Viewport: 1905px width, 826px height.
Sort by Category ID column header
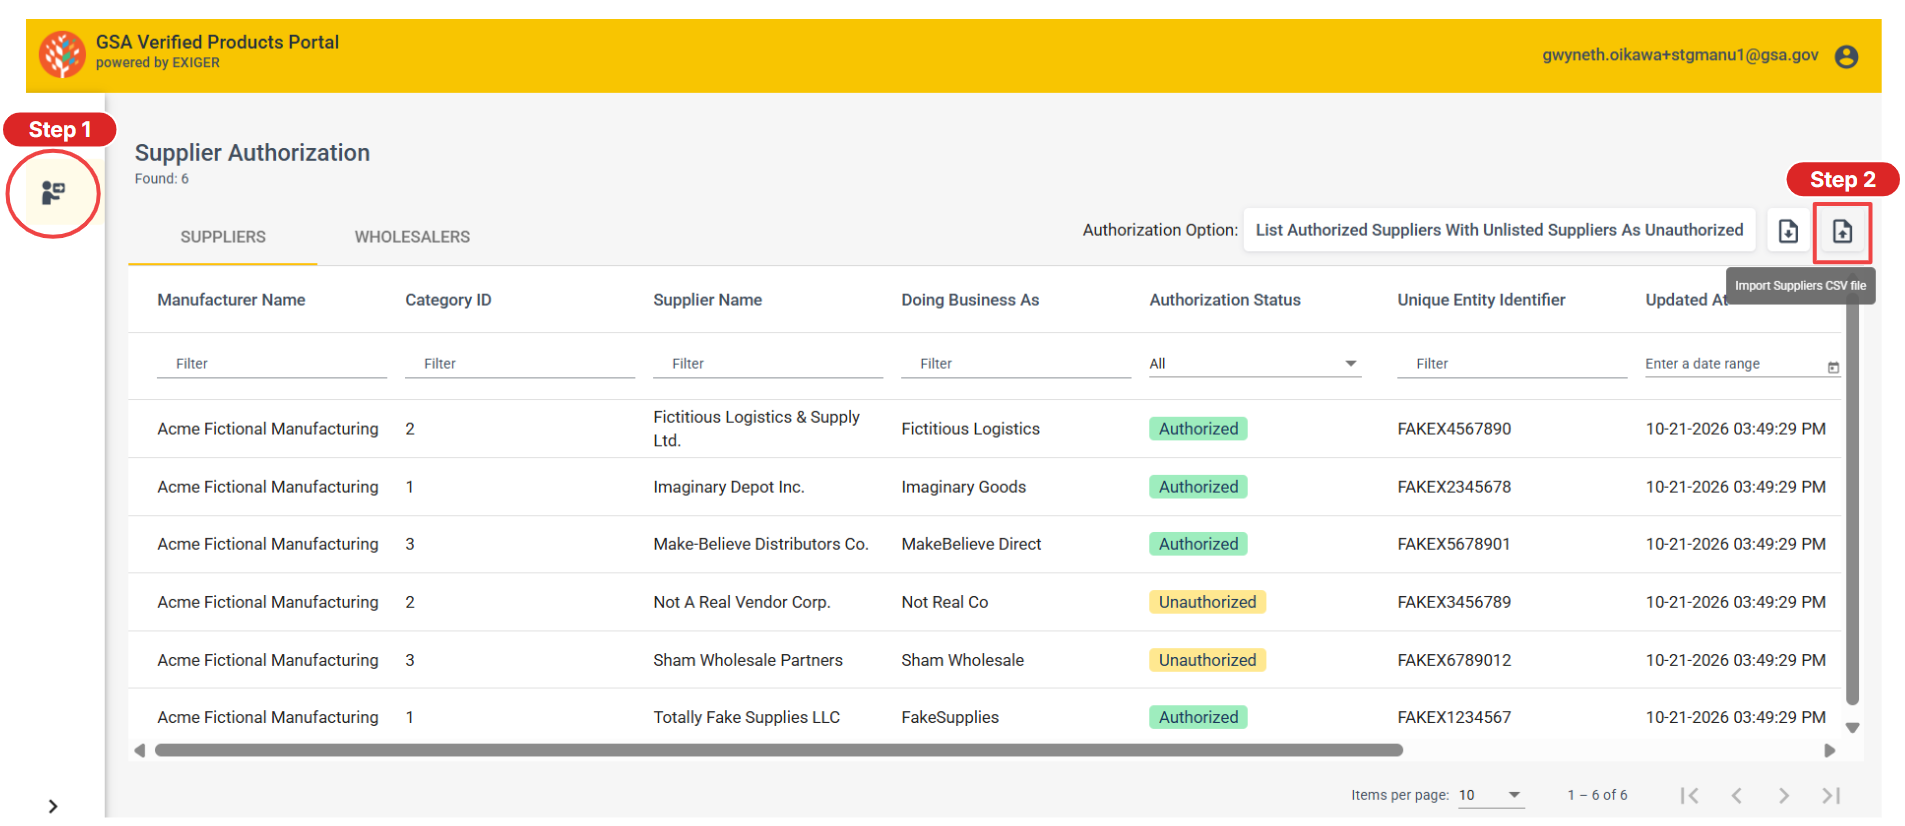point(448,300)
